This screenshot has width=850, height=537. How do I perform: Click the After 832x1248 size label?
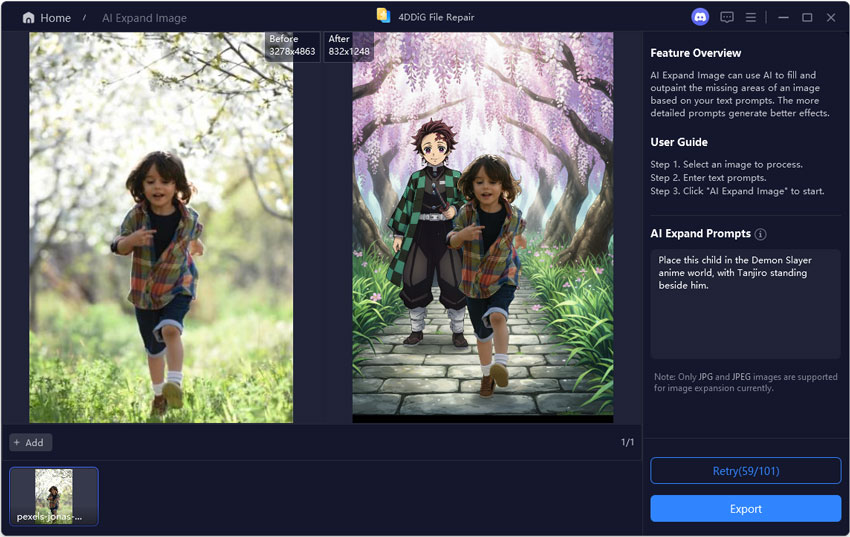(348, 45)
